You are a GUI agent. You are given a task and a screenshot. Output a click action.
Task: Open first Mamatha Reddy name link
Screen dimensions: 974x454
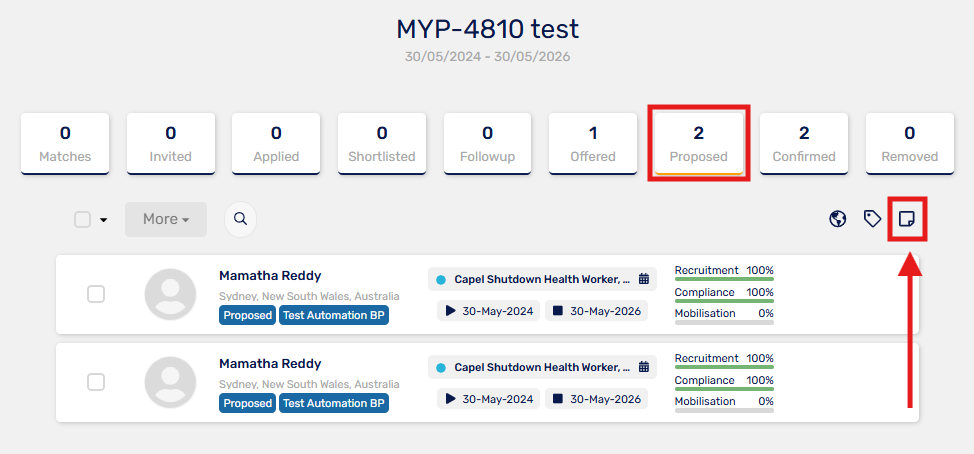(x=270, y=276)
